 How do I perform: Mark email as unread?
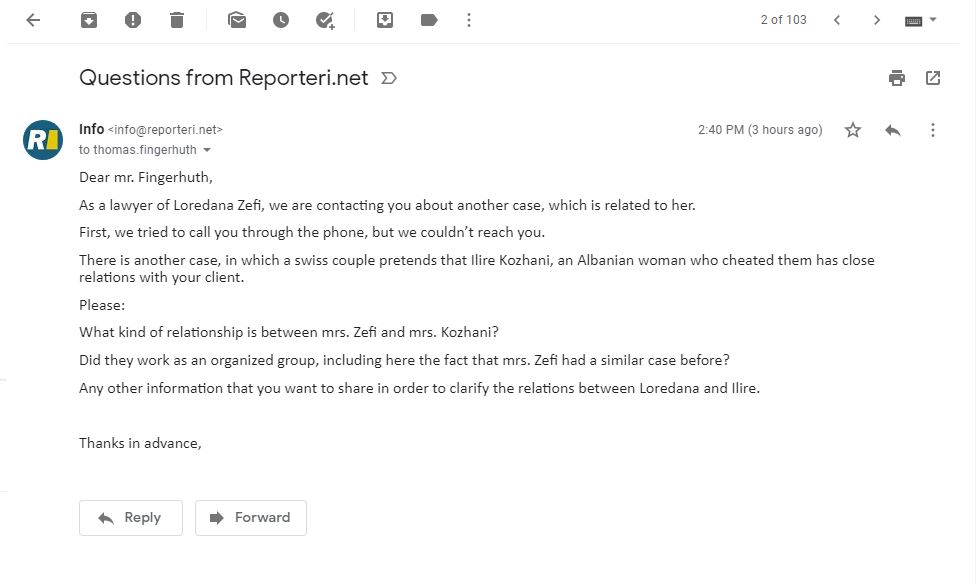coord(237,20)
